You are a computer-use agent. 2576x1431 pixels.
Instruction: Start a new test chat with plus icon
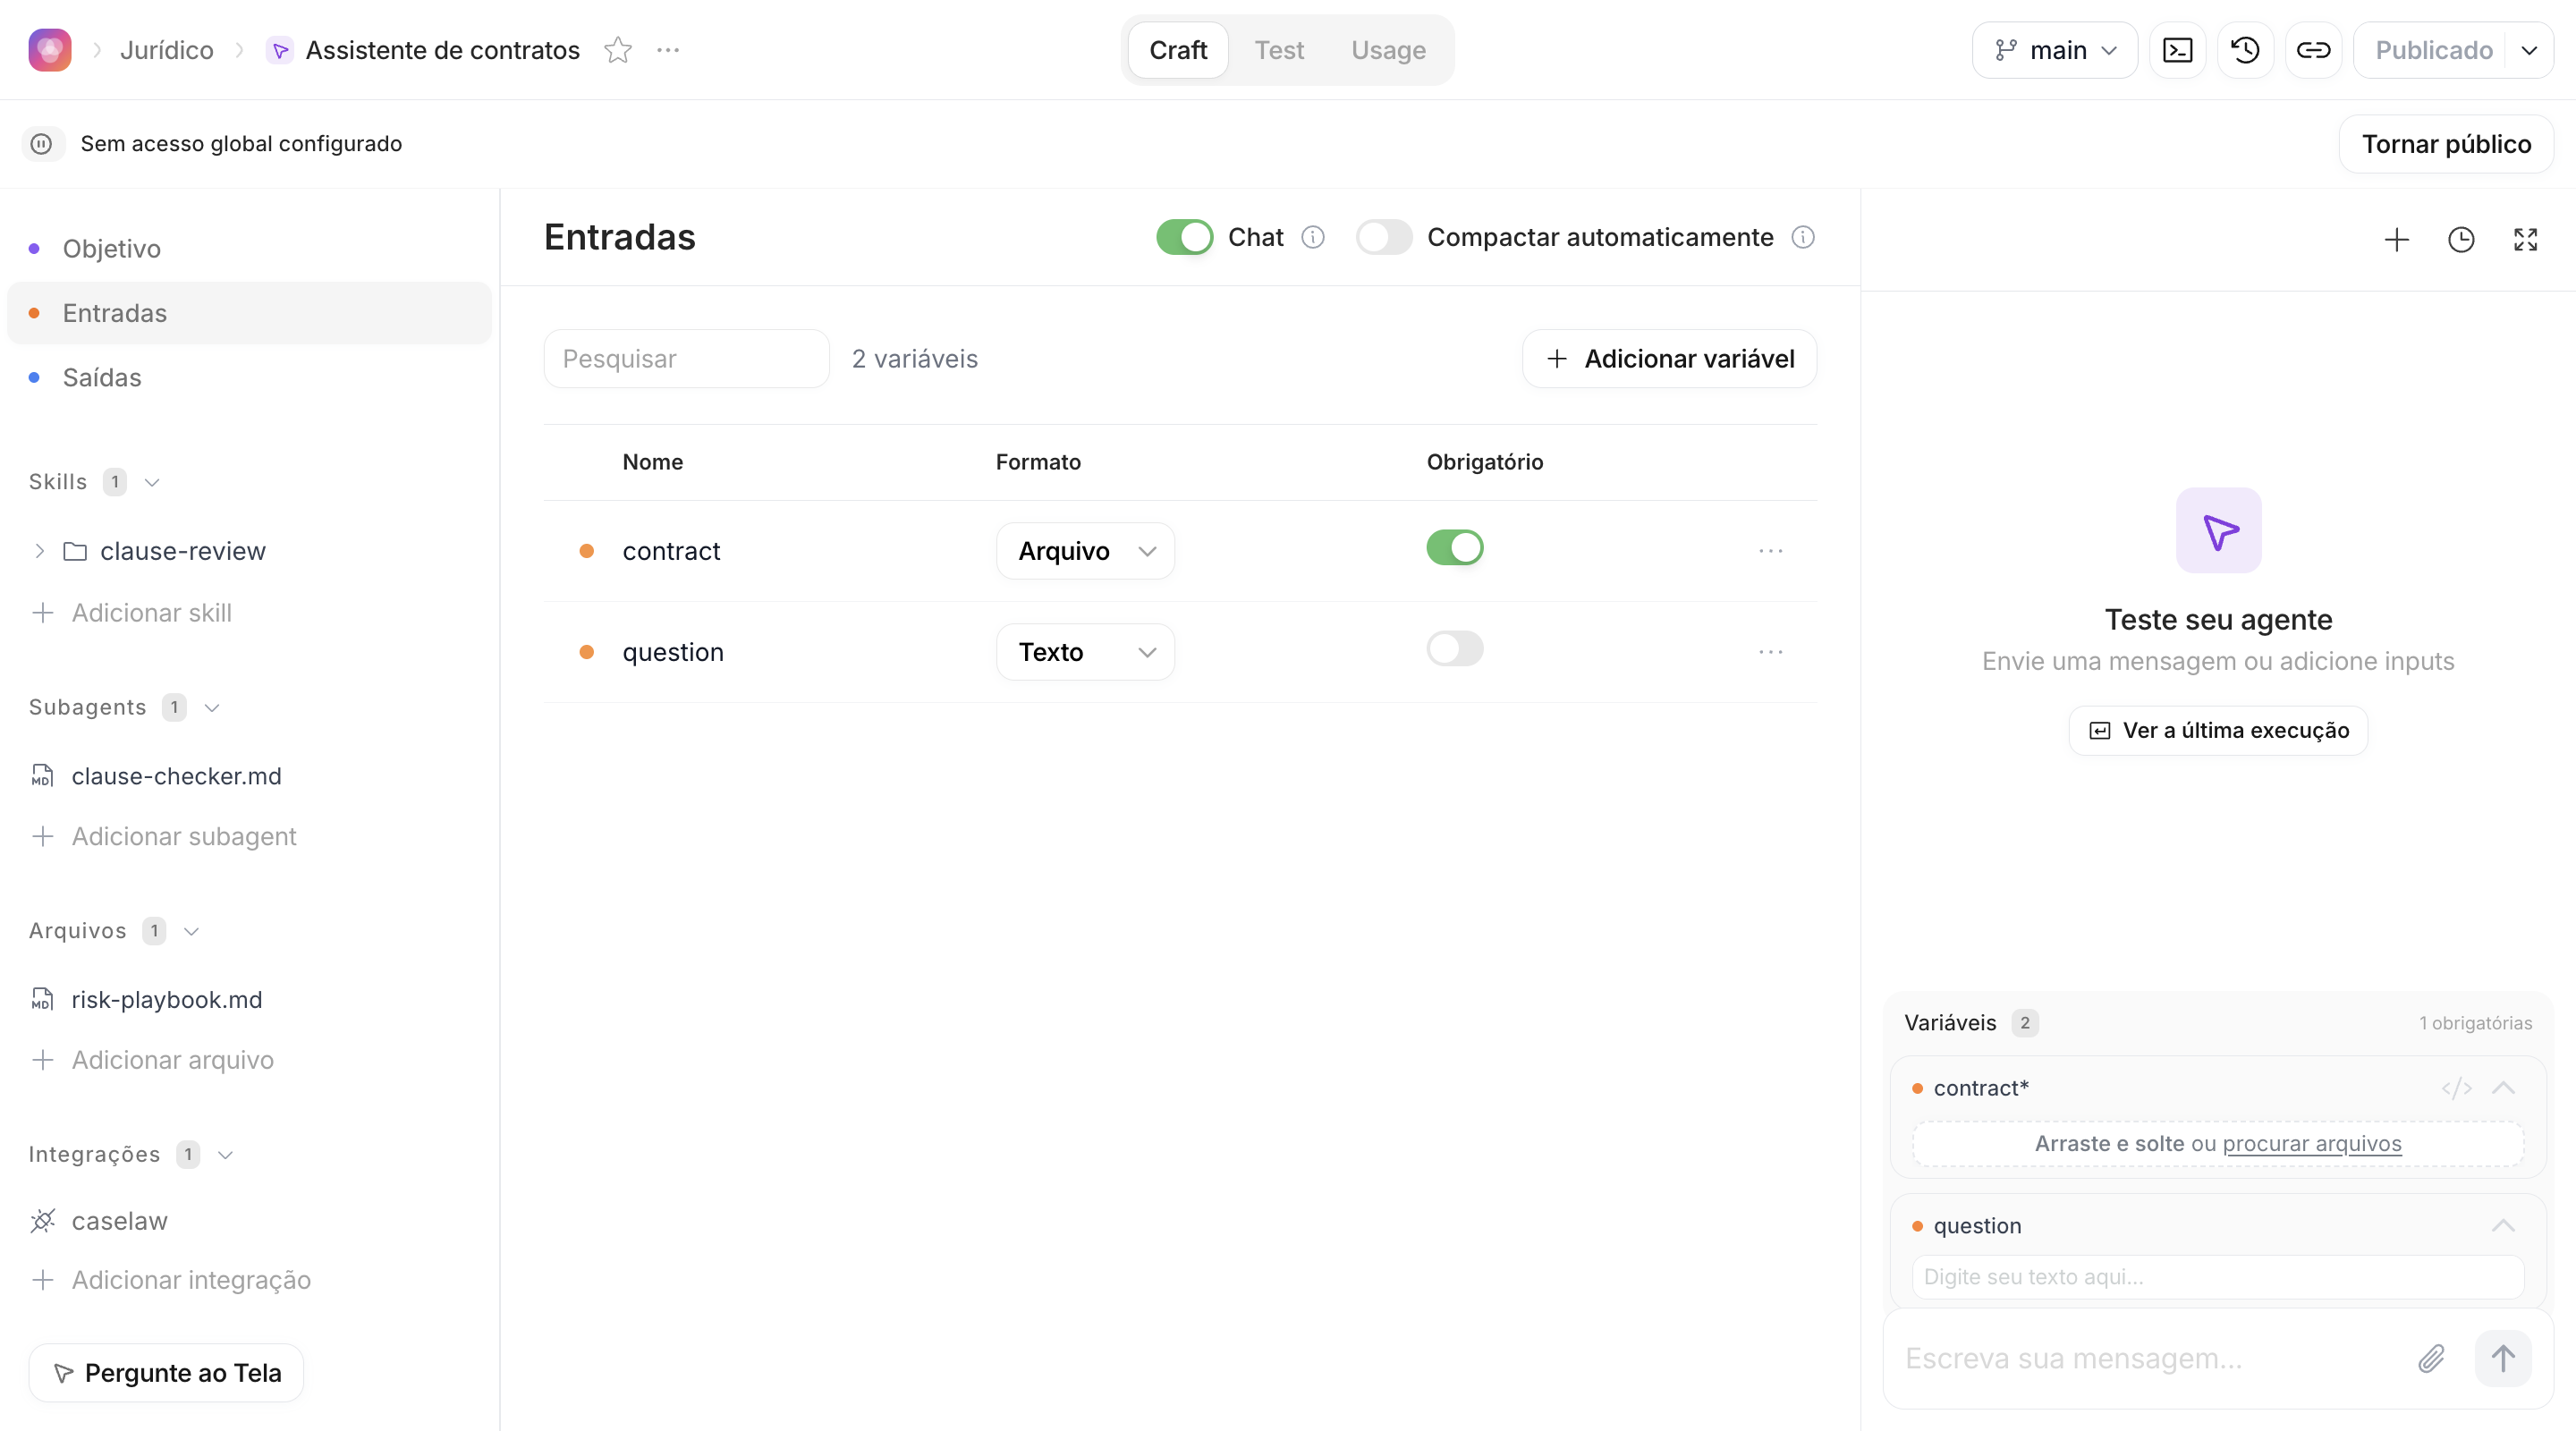(2396, 240)
